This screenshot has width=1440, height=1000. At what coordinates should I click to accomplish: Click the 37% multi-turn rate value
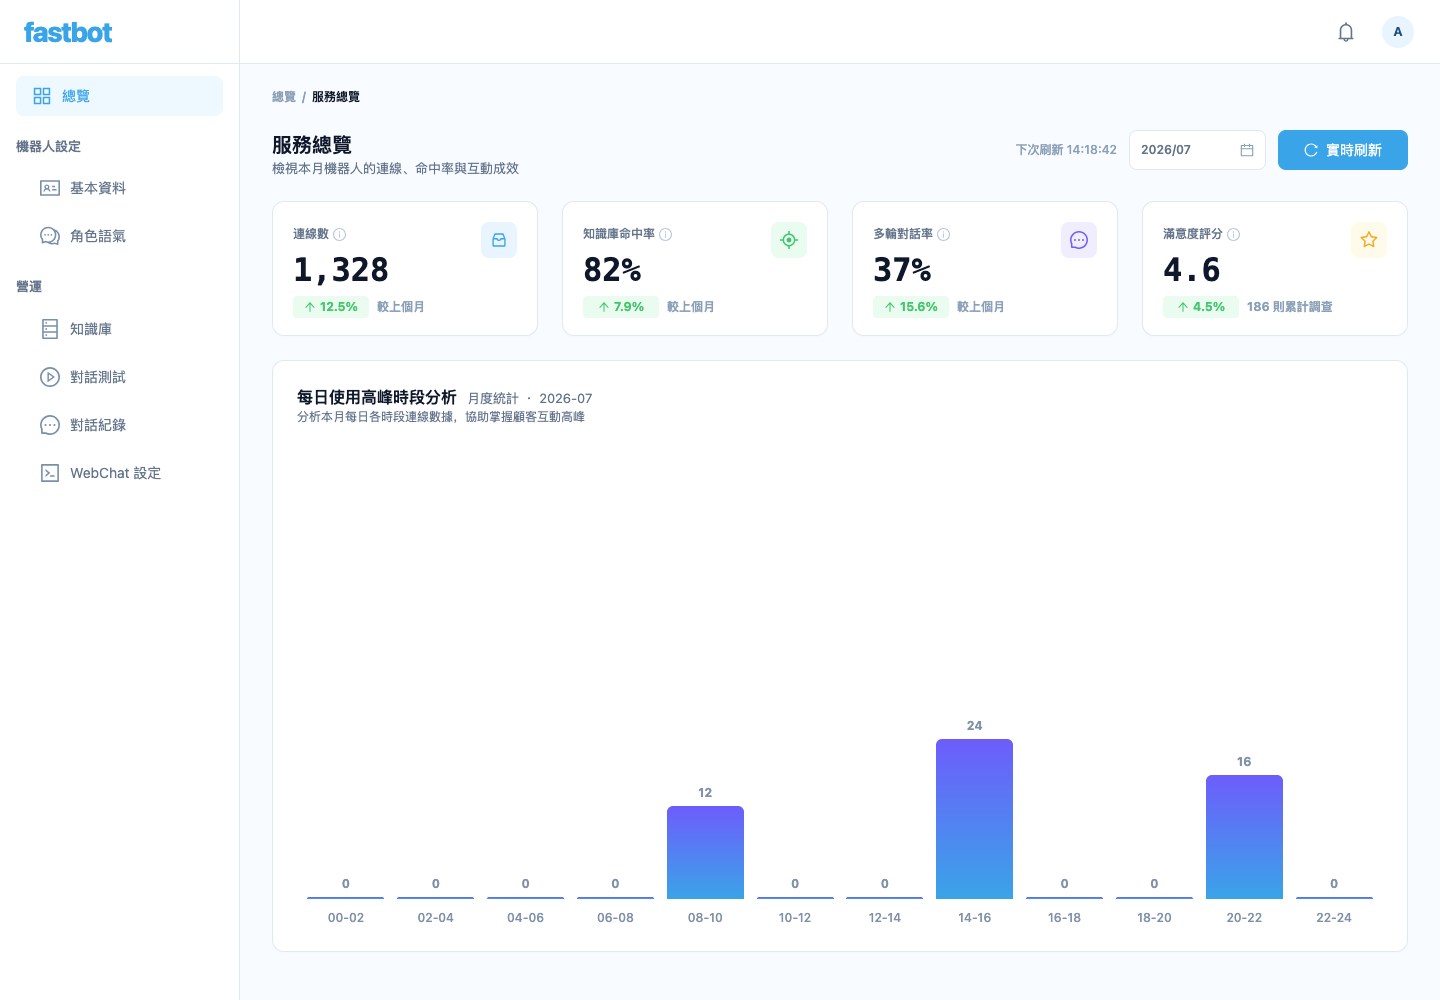(x=902, y=270)
